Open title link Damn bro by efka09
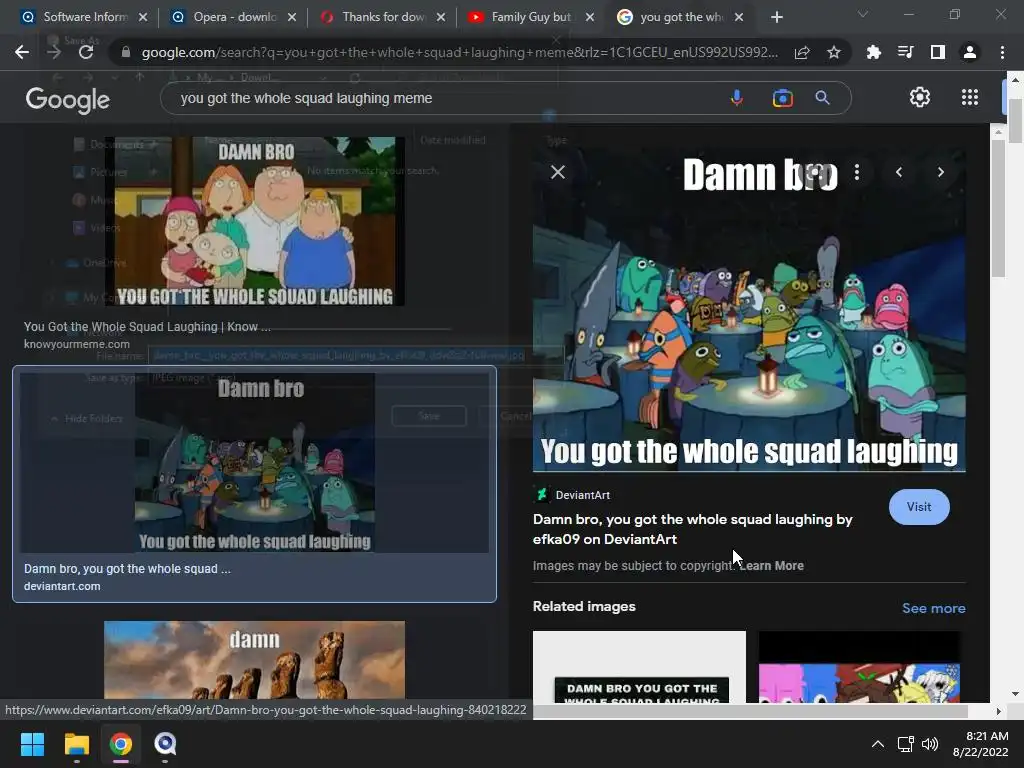 tap(693, 529)
